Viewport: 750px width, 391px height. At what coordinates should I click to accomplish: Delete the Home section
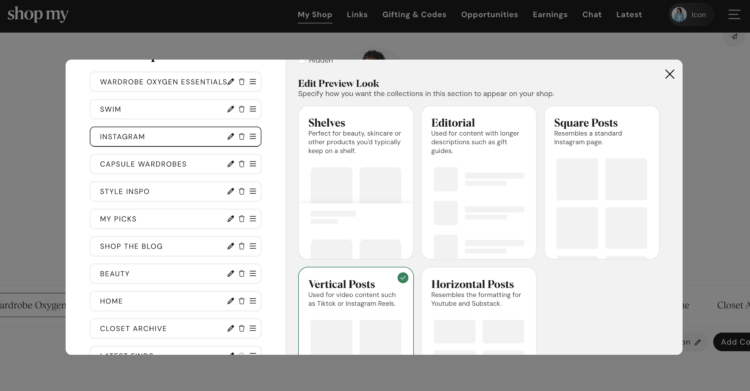tap(242, 301)
